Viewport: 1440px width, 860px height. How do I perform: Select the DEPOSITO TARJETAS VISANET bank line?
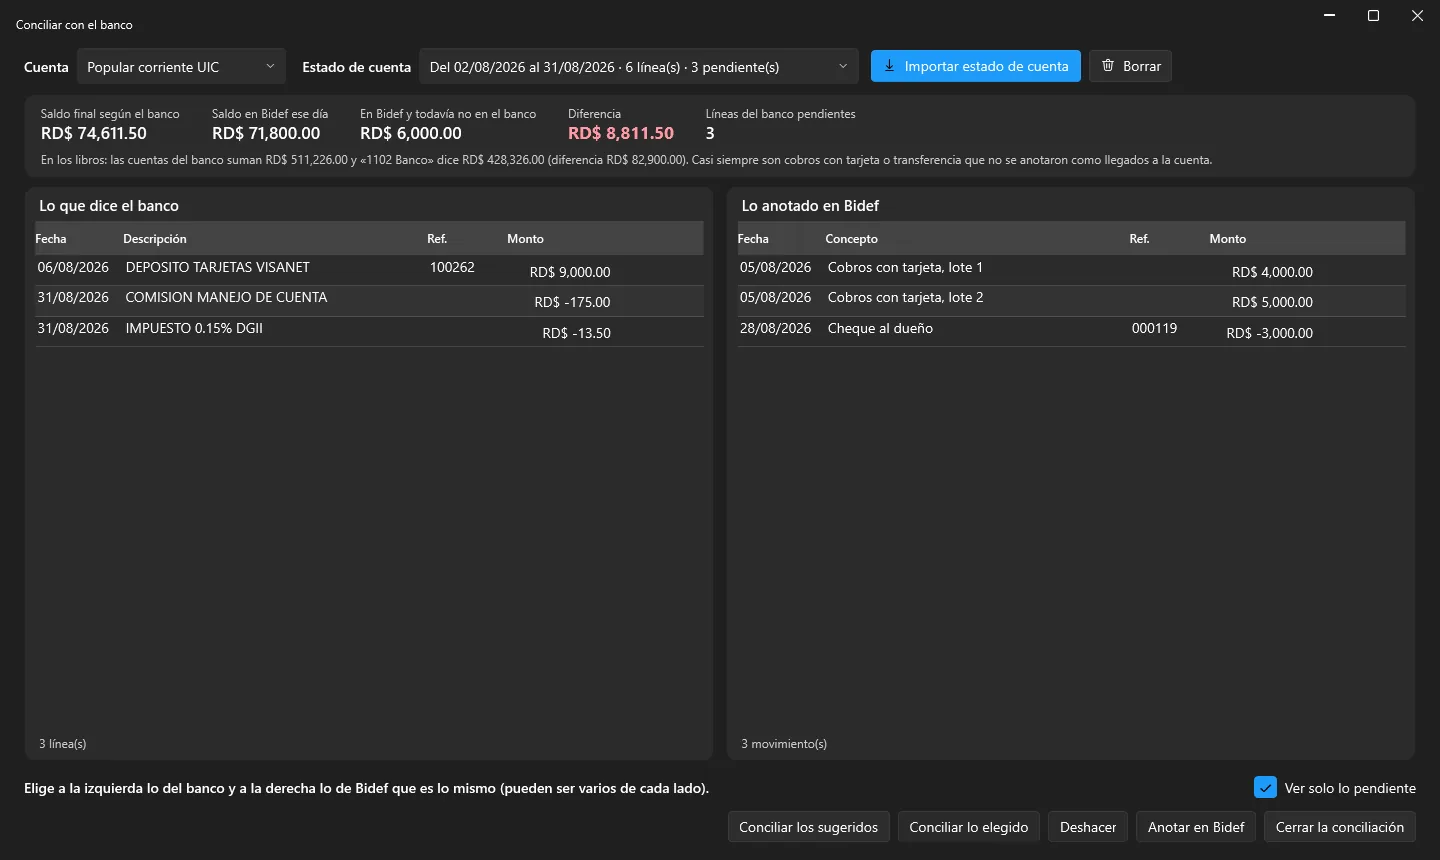(369, 270)
